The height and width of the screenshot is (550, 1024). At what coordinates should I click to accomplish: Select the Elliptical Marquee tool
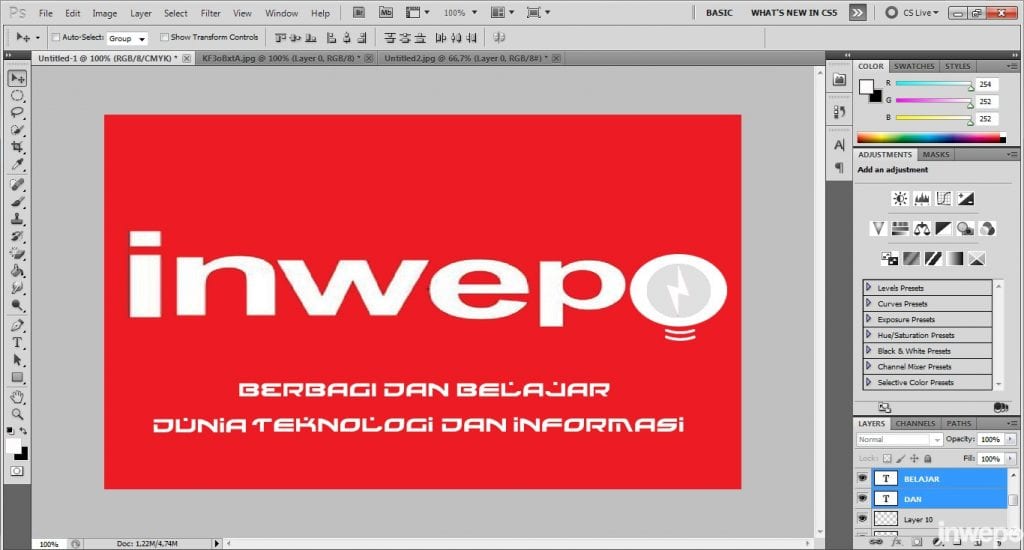tap(17, 96)
